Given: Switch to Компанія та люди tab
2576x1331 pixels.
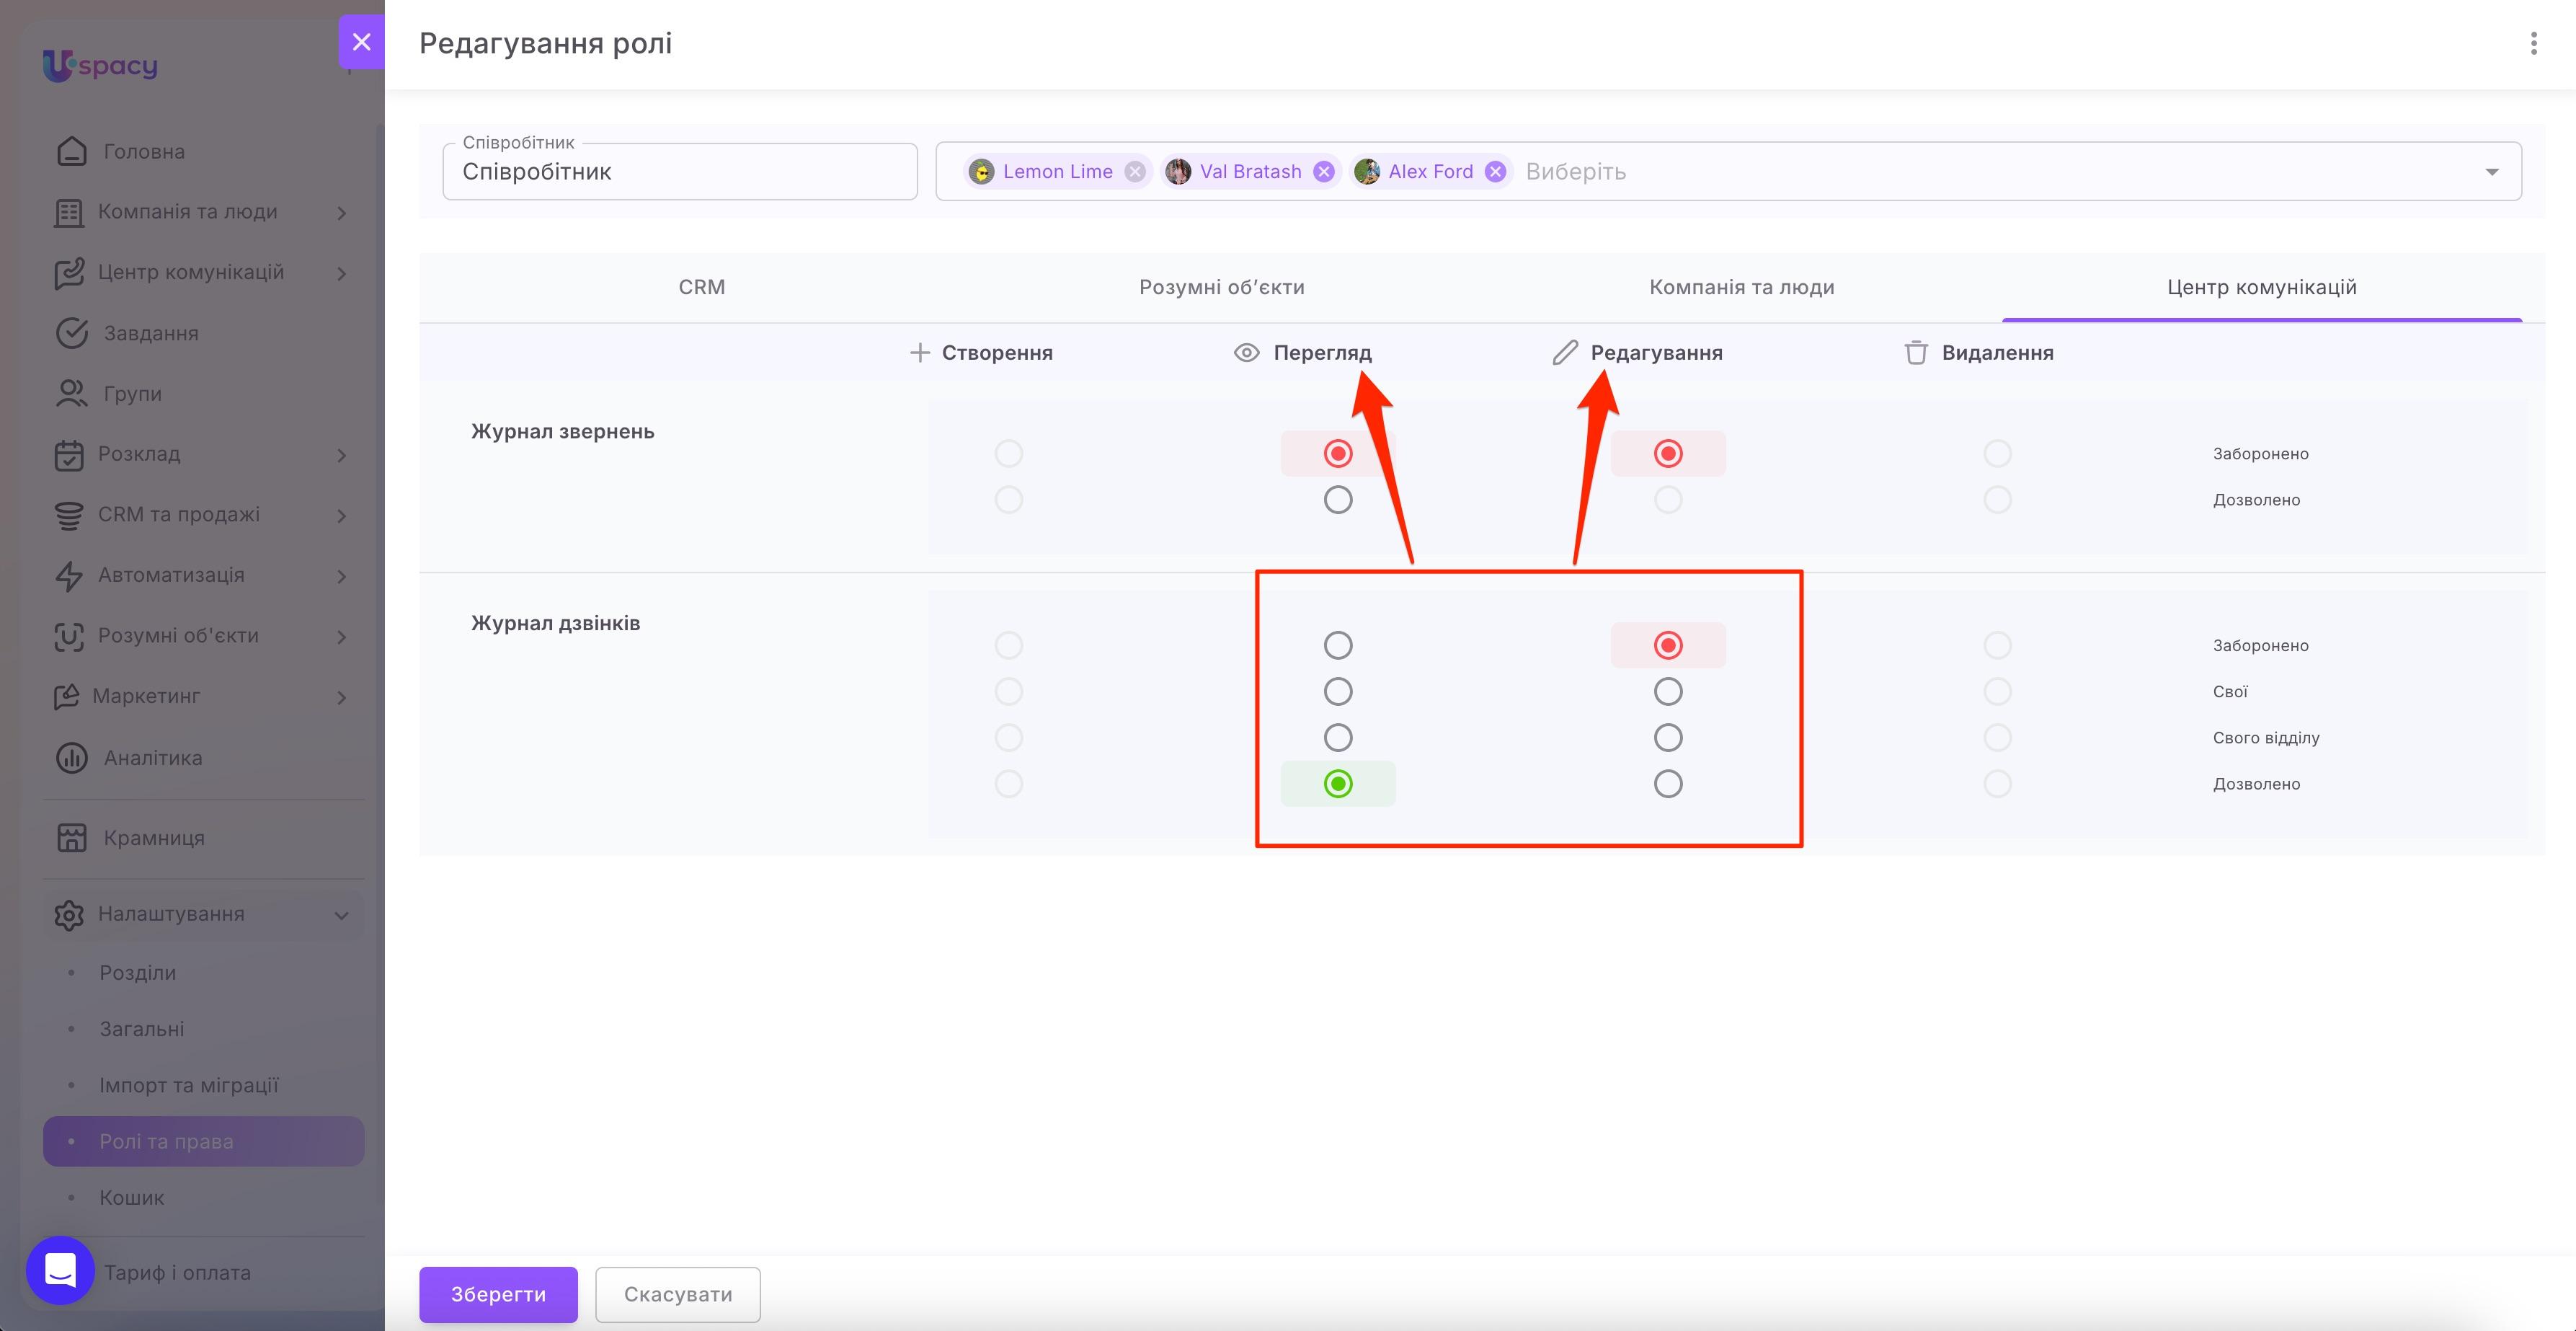Looking at the screenshot, I should pos(1741,288).
